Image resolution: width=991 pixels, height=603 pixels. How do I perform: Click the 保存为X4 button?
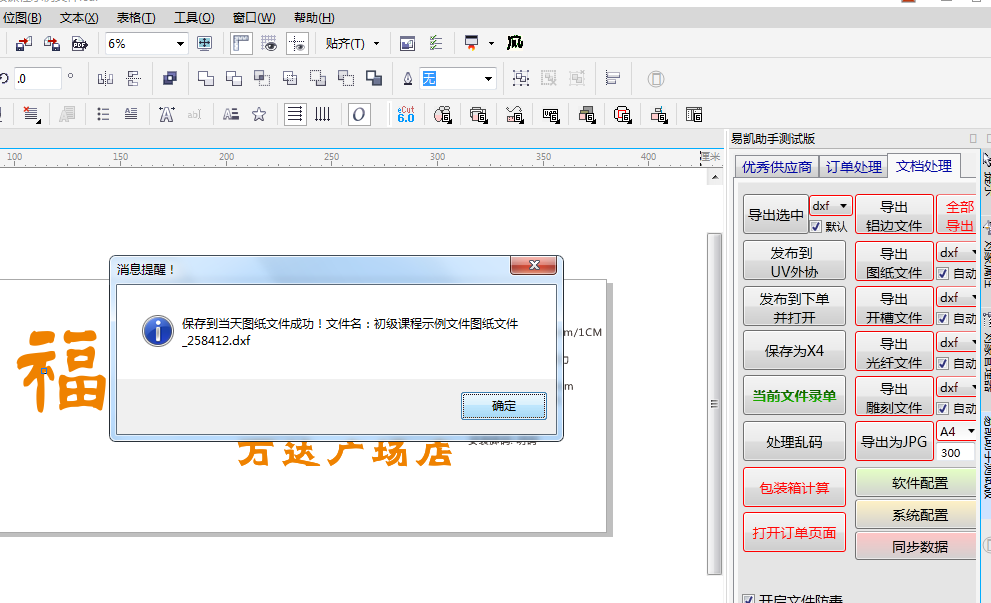click(794, 351)
